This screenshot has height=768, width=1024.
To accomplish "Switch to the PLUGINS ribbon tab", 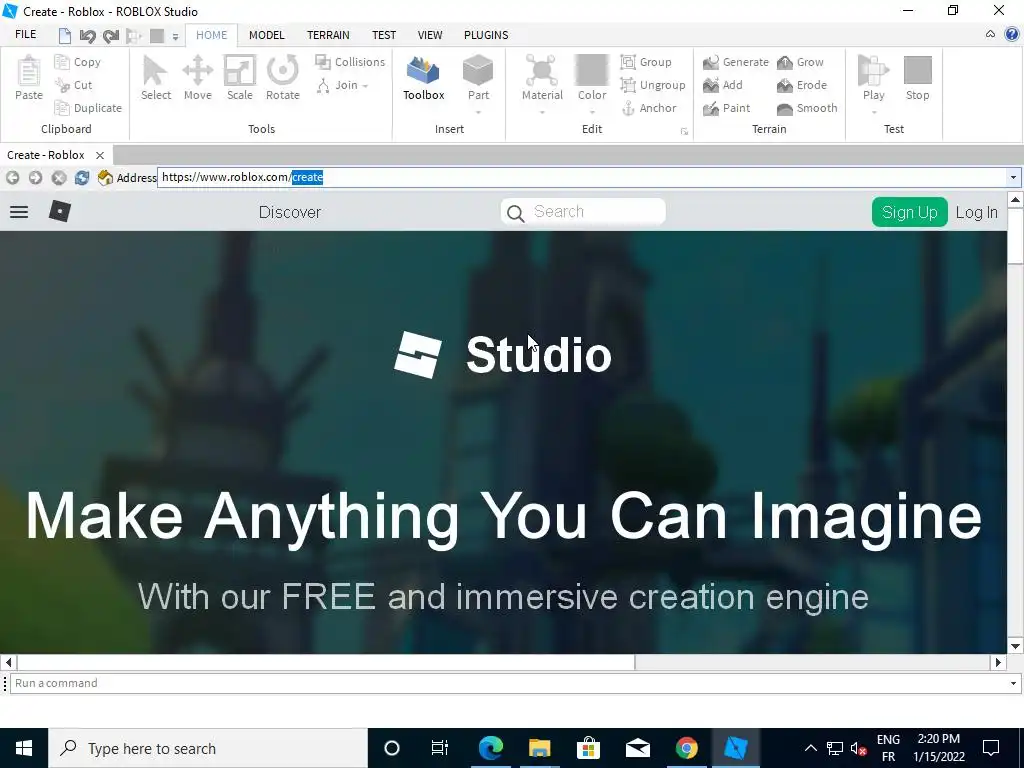I will pos(486,35).
